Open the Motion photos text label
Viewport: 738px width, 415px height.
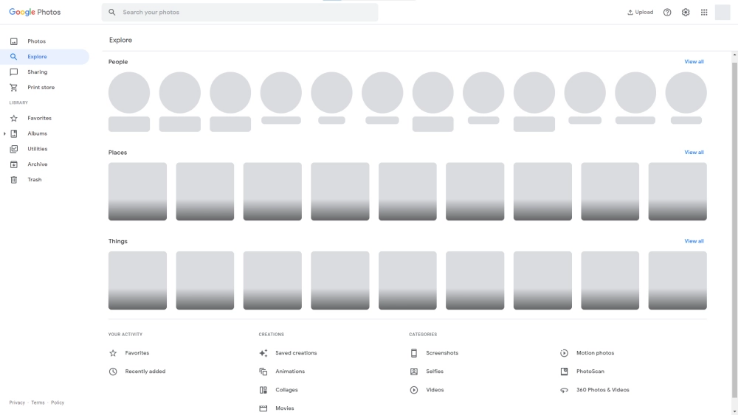pos(595,353)
